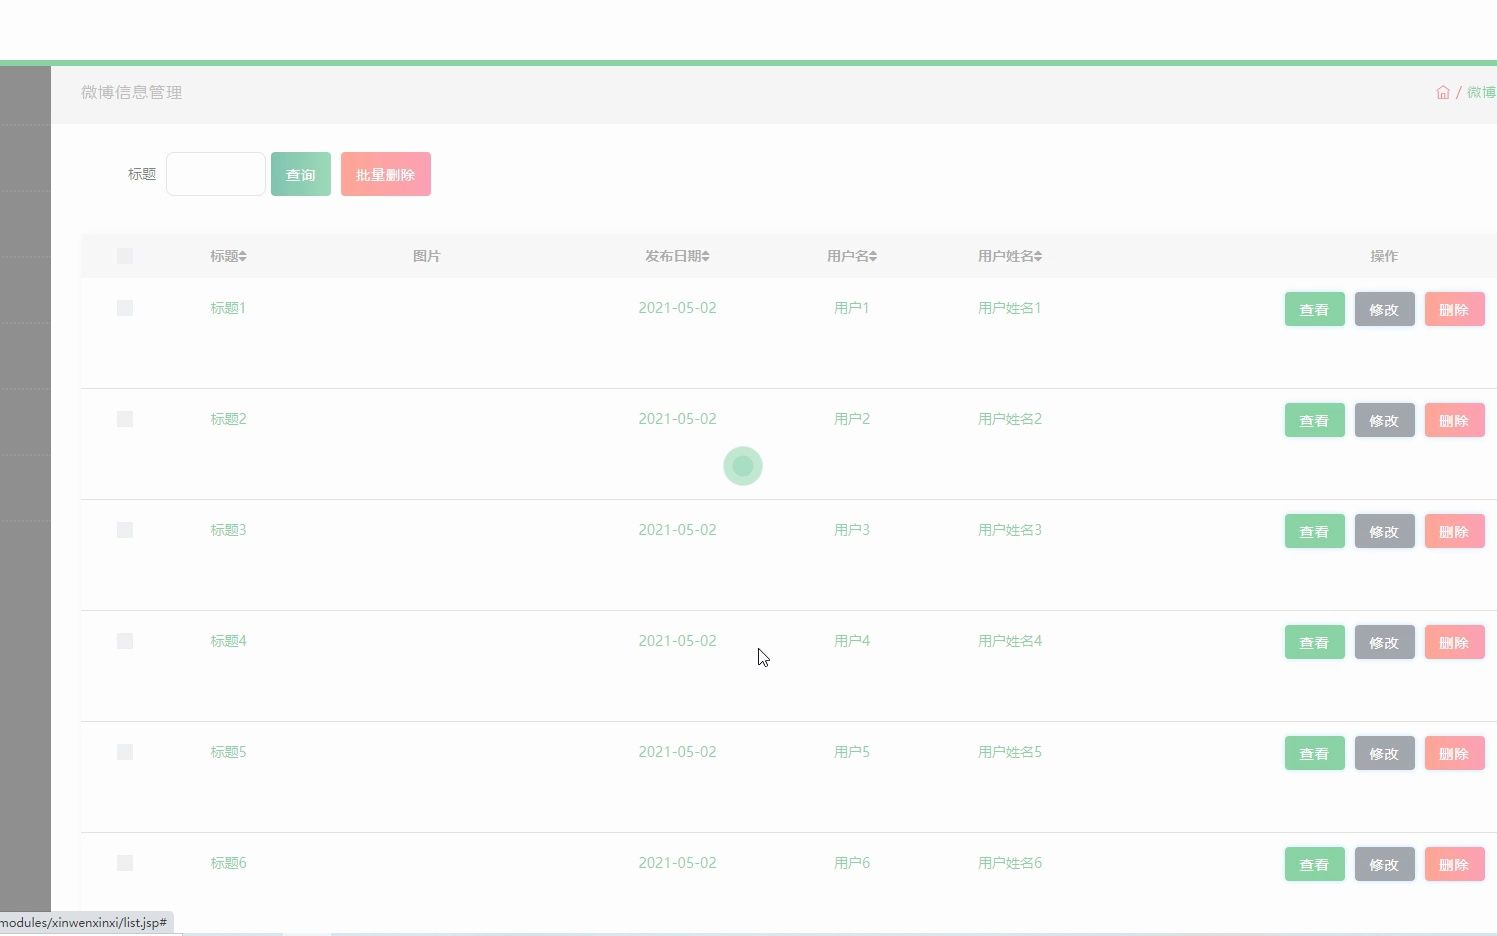Viewport: 1497px width, 936px height.
Task: View the 标题6 row with 查看
Action: 1315,864
